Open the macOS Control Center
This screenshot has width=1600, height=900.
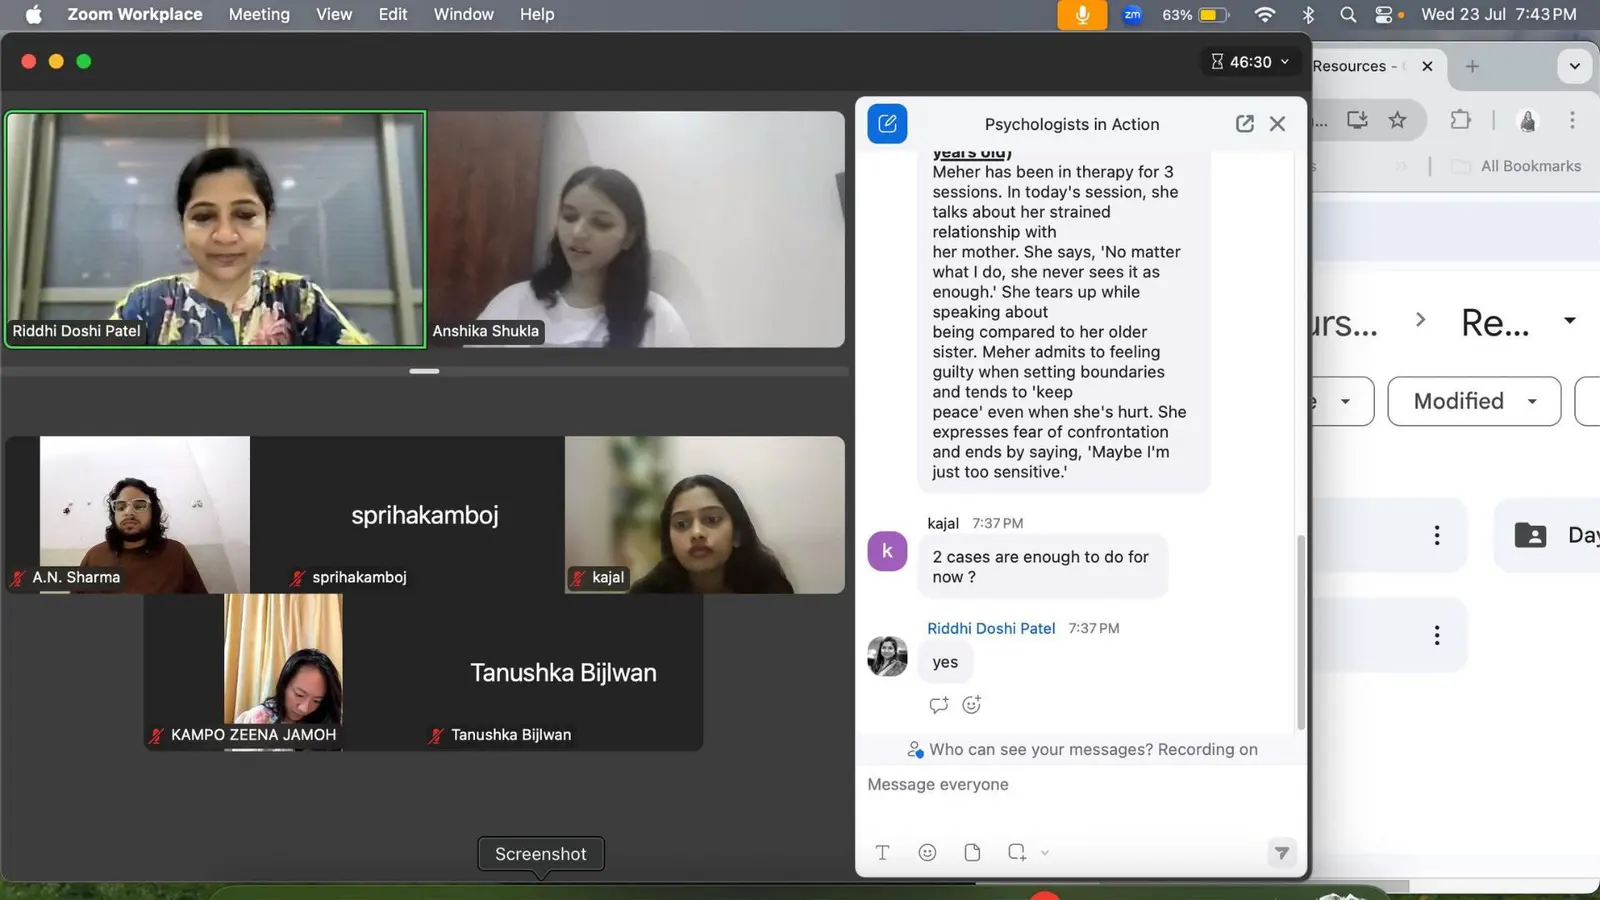[x=1384, y=15]
